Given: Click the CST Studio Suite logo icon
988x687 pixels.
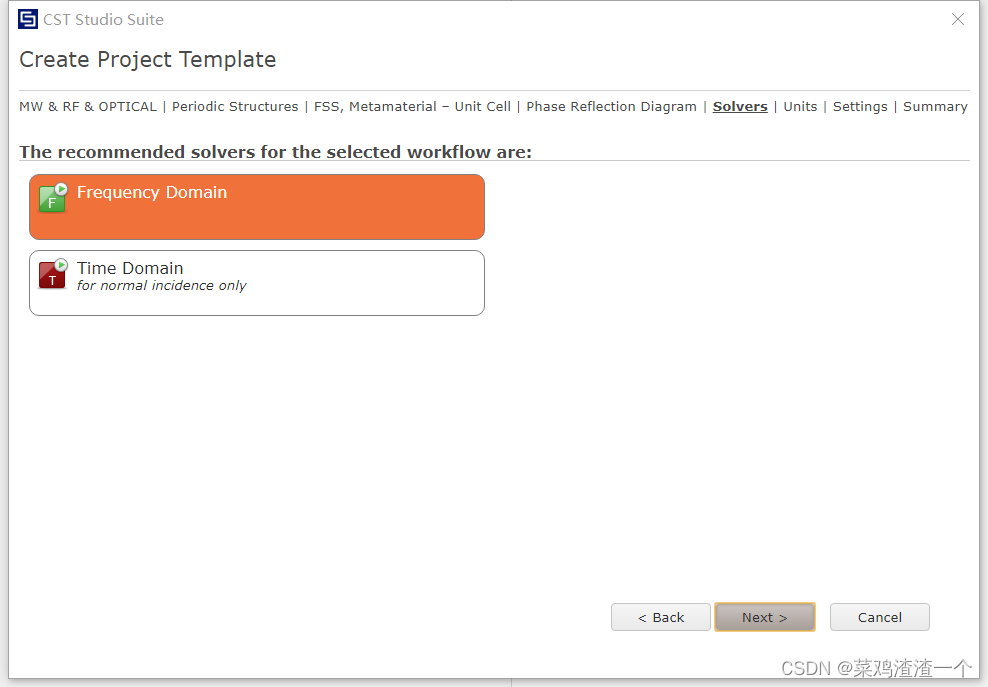Looking at the screenshot, I should click(x=28, y=20).
